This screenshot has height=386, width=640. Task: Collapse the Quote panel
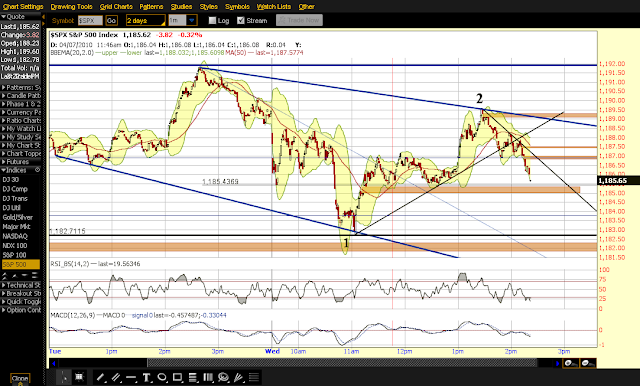[x=20, y=17]
